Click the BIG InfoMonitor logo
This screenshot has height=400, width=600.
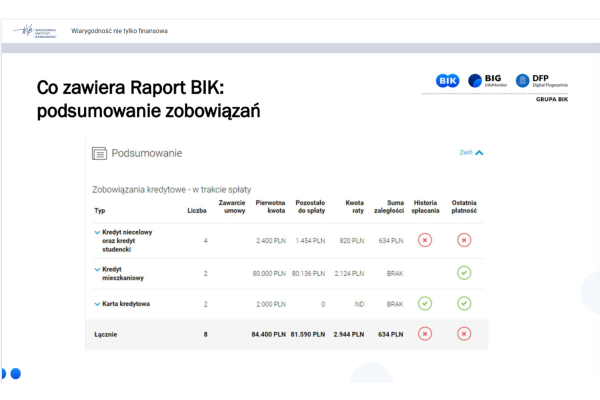(x=488, y=81)
